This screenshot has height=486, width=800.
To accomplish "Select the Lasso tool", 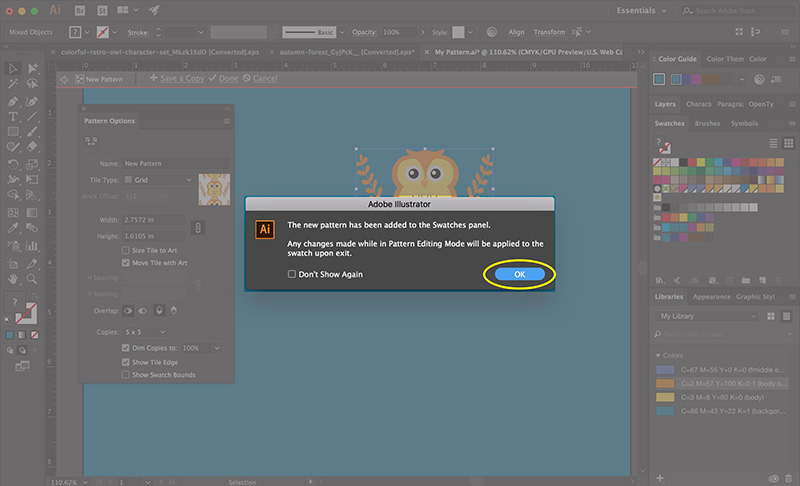I will [32, 83].
